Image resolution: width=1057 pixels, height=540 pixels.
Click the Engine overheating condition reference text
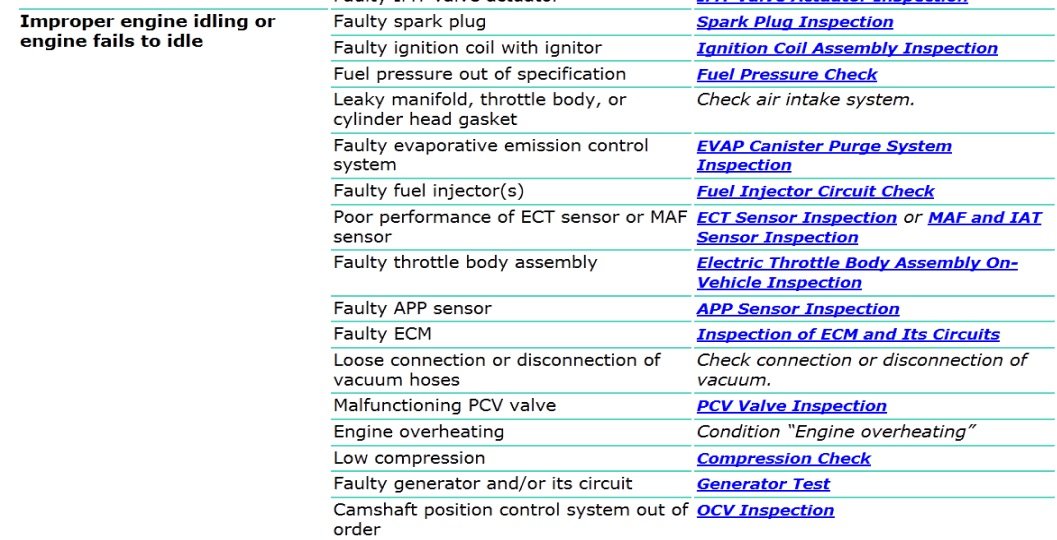tap(836, 431)
